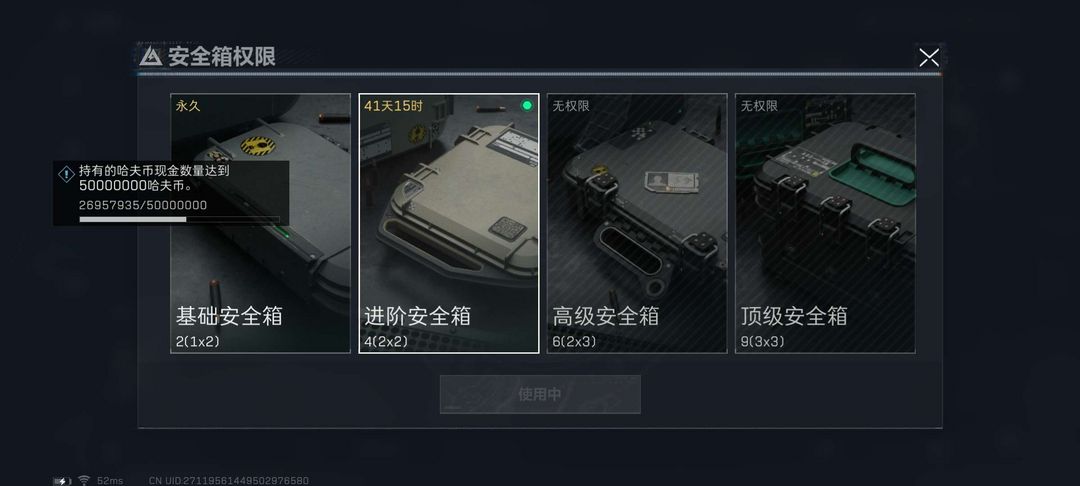Screen dimensions: 1080x486
Task: Click the 9(3x3) capacity text
Action: pos(762,341)
